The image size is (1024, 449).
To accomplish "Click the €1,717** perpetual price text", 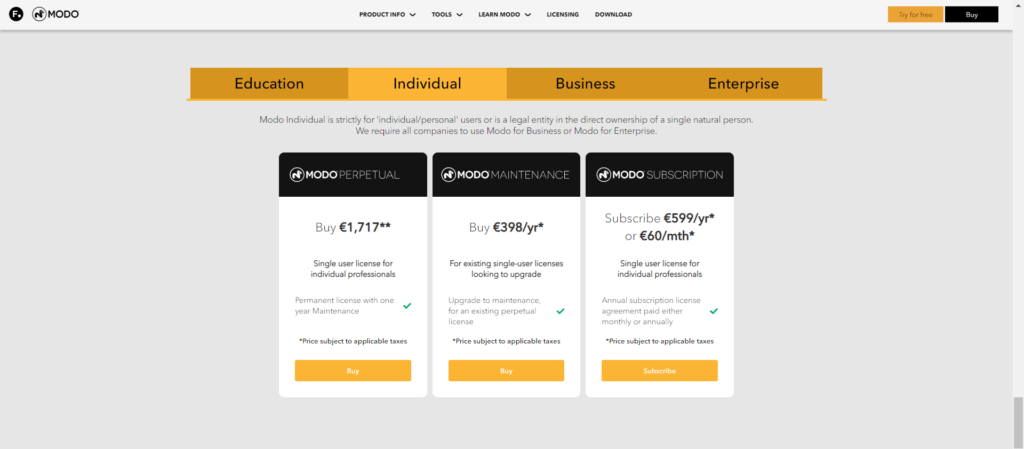I will pos(365,227).
